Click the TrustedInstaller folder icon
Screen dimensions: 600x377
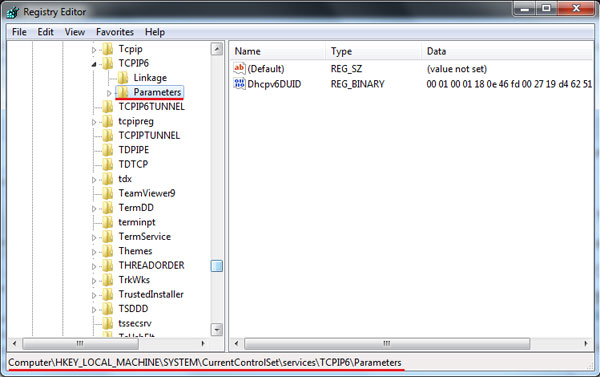click(108, 294)
